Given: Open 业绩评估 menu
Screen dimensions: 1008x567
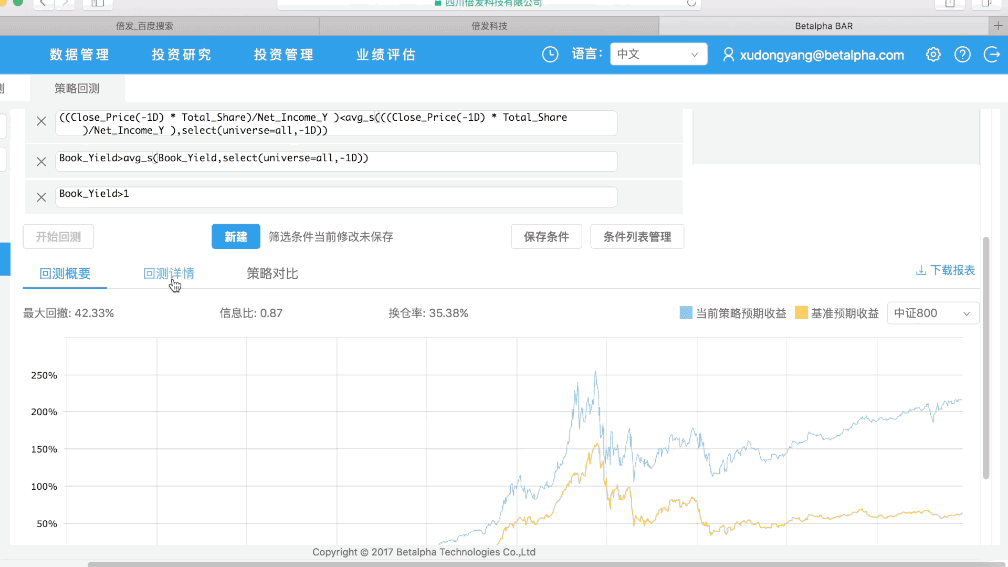Looking at the screenshot, I should point(386,55).
